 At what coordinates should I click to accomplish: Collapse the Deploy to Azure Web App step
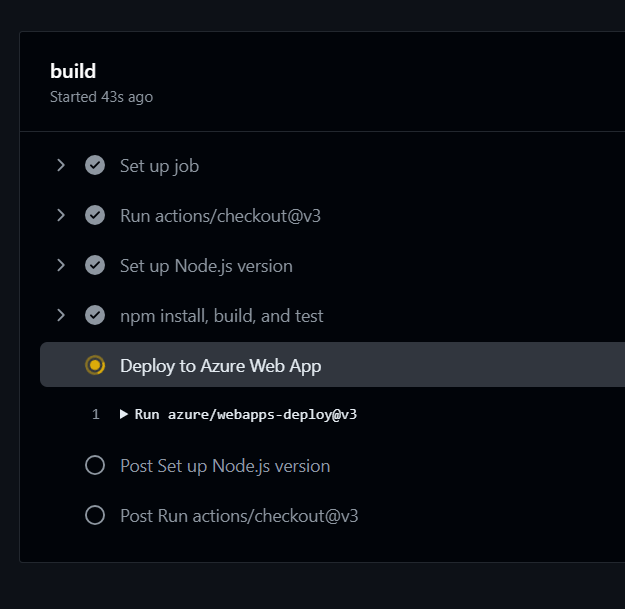click(332, 365)
